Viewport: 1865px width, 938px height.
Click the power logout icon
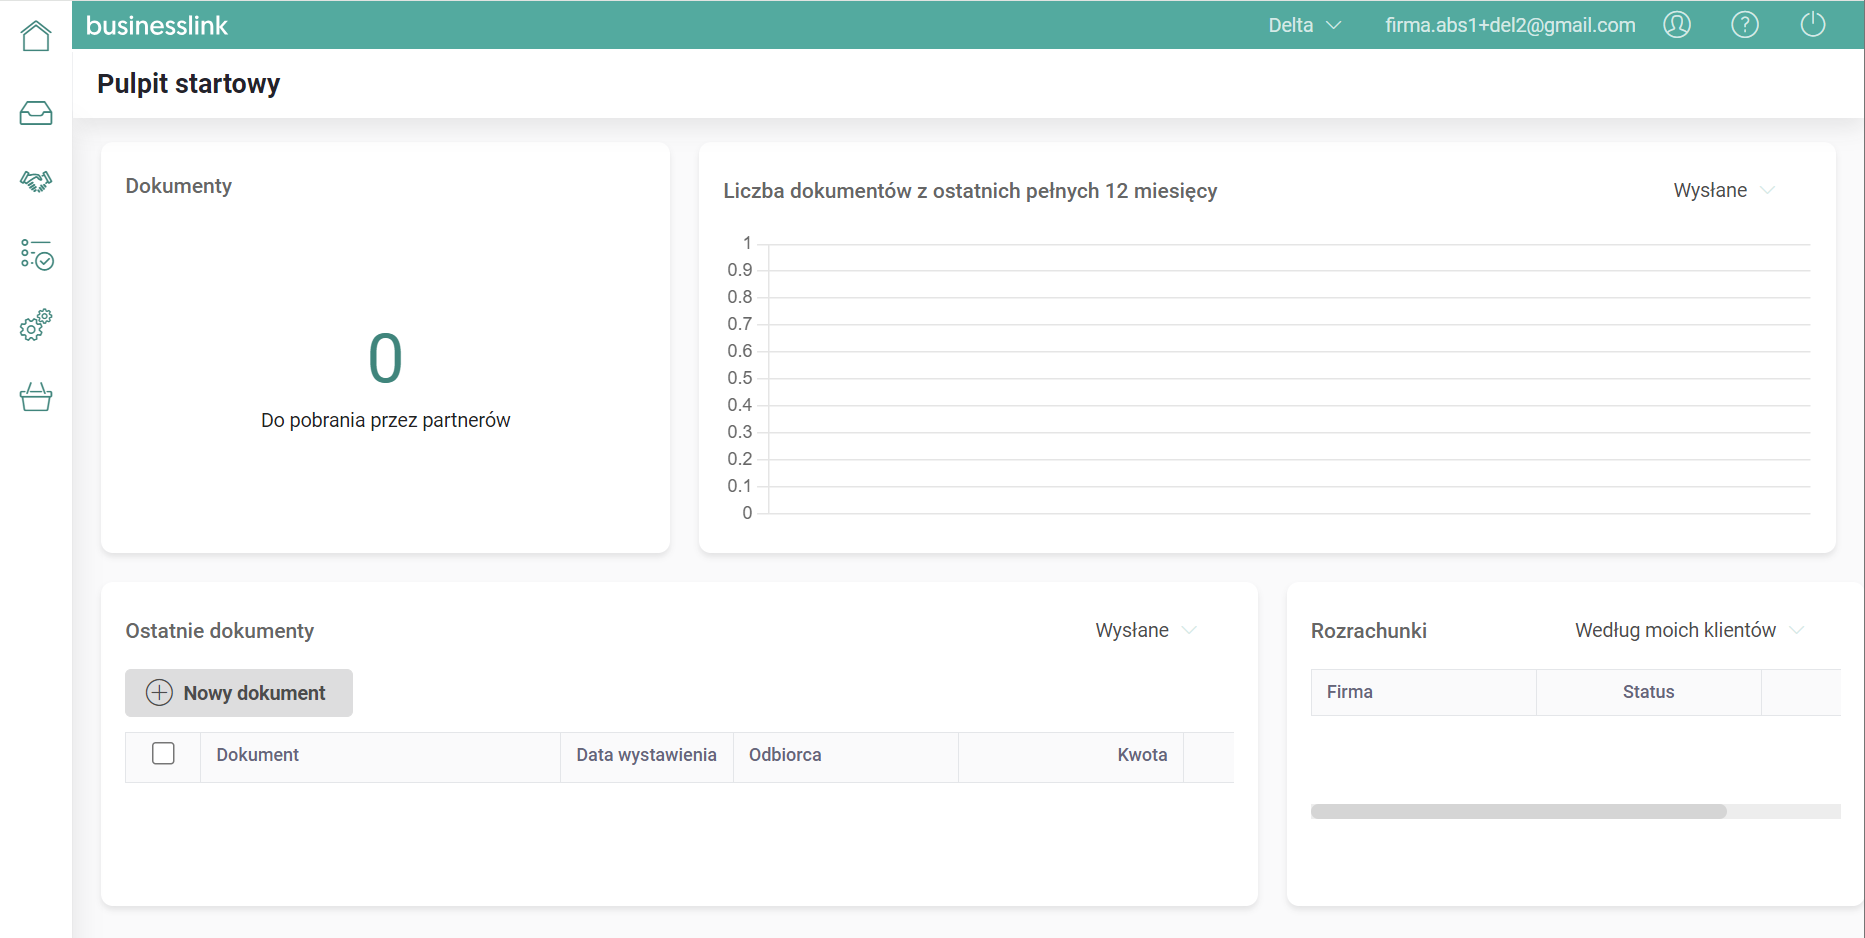pos(1813,25)
